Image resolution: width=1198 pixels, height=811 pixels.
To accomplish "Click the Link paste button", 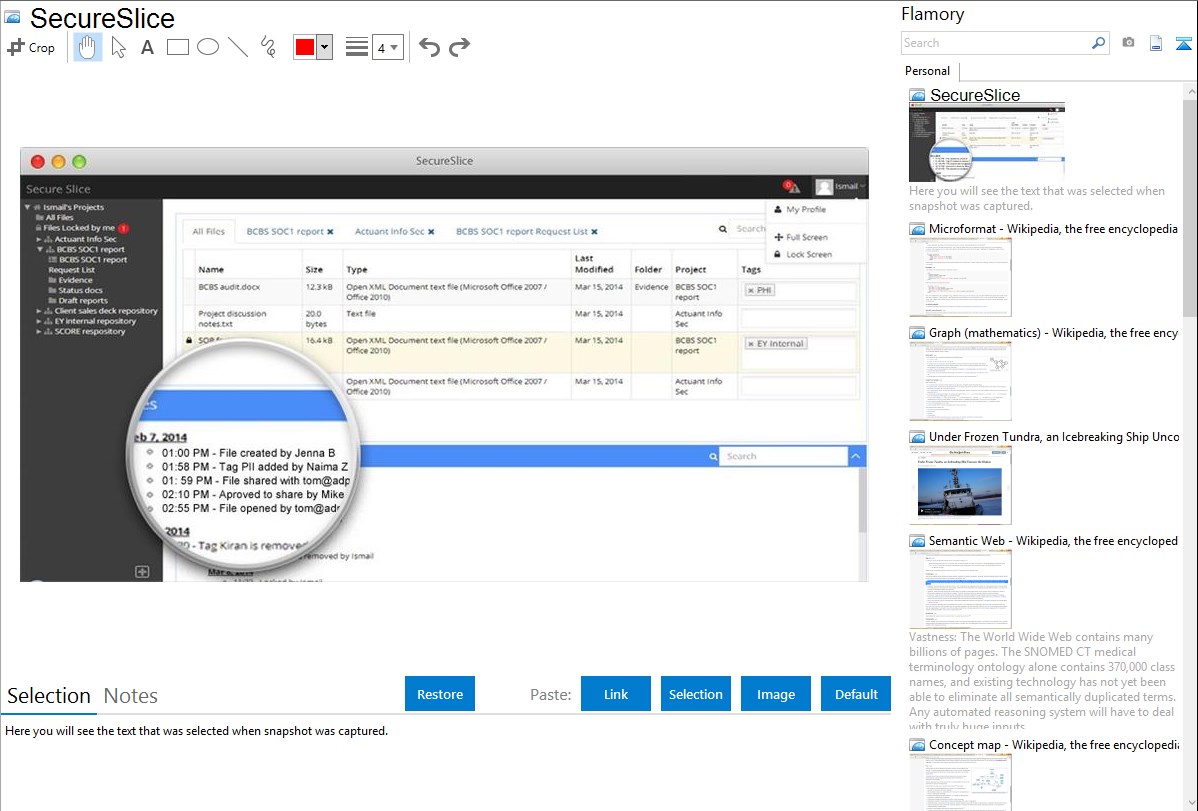I will pyautogui.click(x=616, y=694).
